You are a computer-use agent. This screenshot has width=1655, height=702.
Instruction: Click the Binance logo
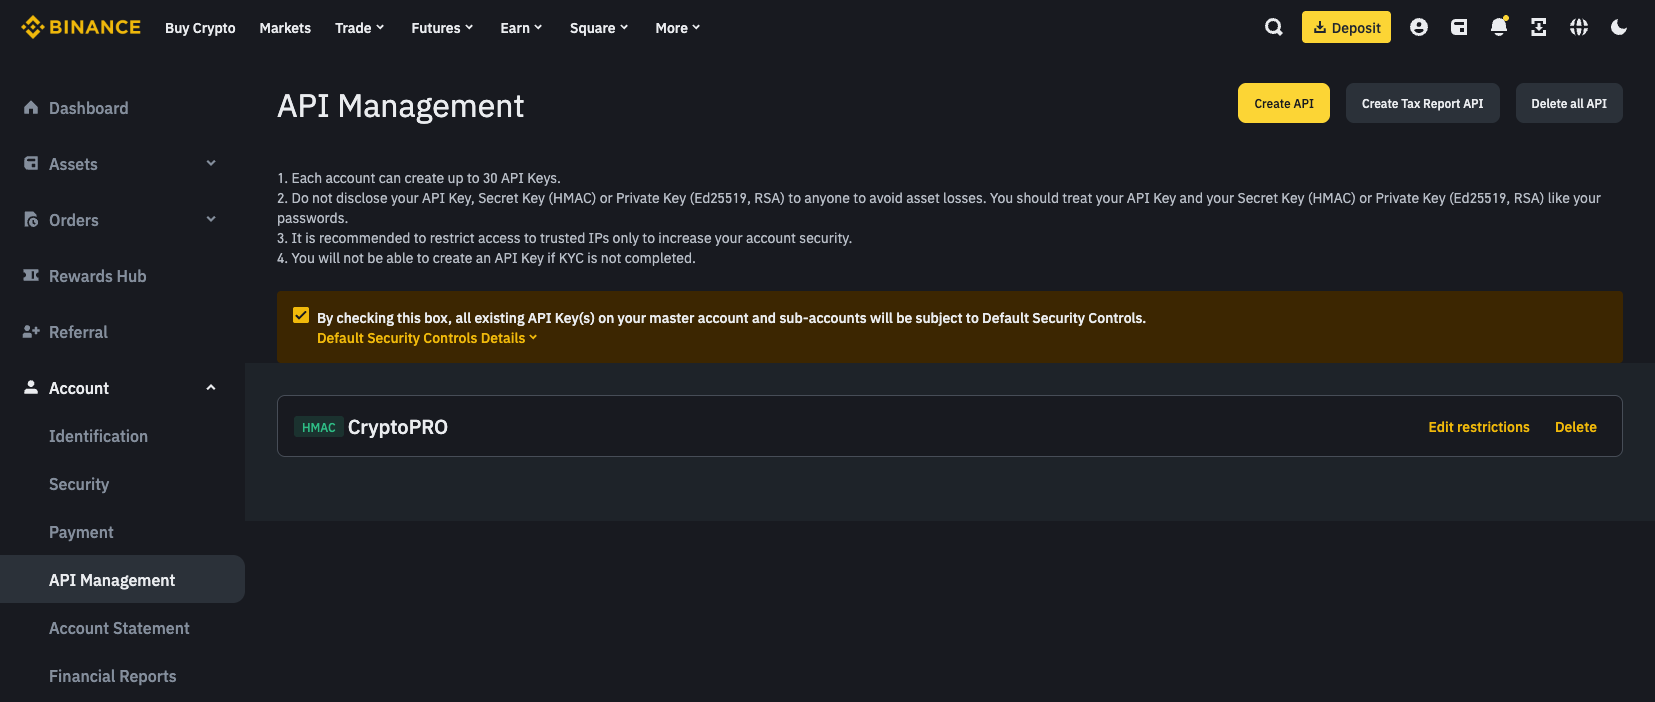coord(81,27)
